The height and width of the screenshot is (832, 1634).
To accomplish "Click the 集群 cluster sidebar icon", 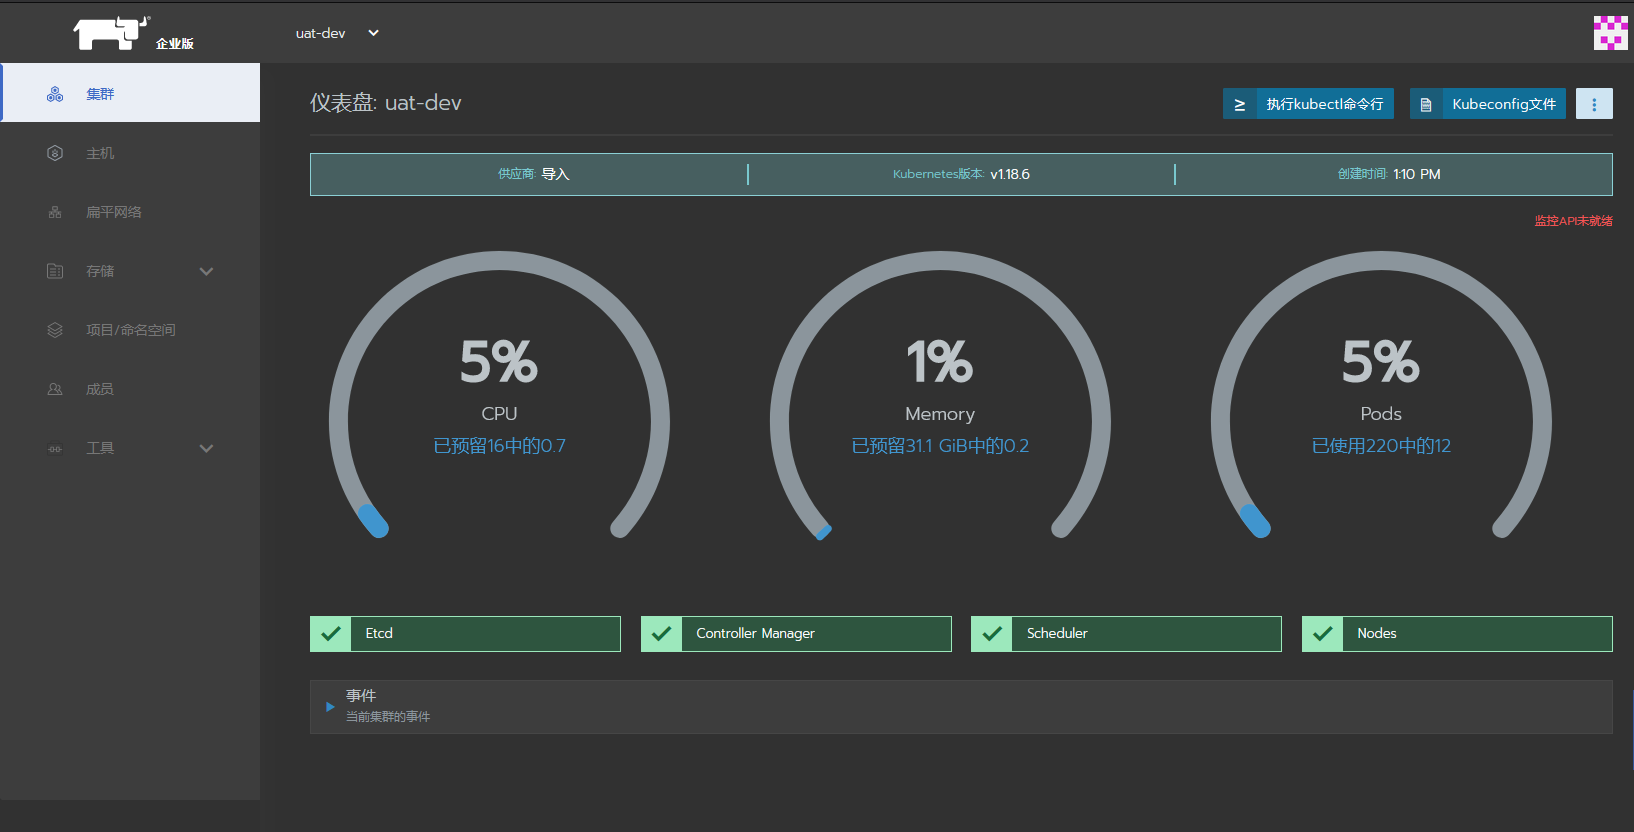I will (x=55, y=94).
